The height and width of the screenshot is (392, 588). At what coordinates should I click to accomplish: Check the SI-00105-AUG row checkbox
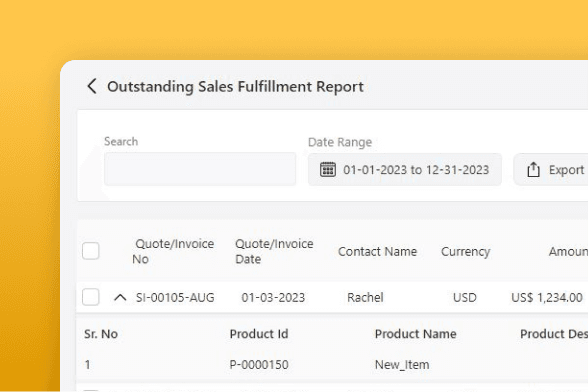(x=91, y=297)
